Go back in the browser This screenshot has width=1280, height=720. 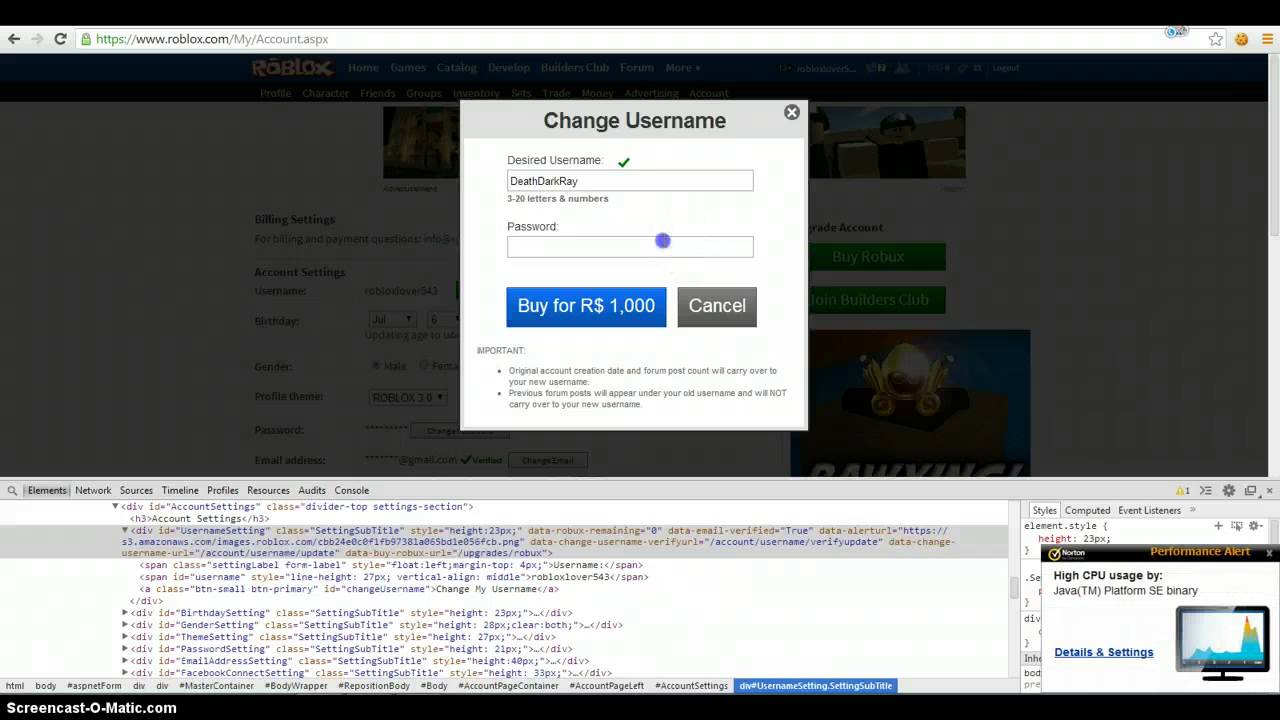(14, 39)
